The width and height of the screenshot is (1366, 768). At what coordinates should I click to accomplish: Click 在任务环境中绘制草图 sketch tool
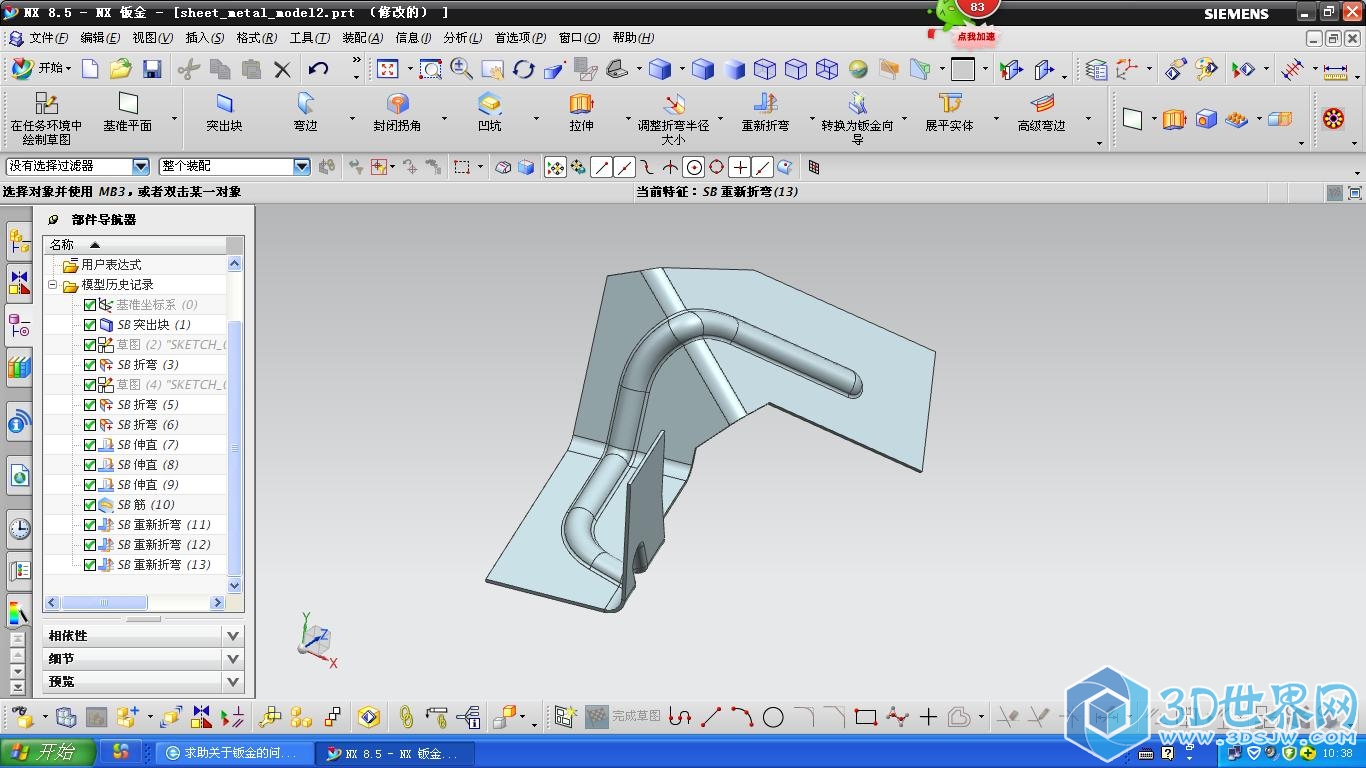tap(47, 119)
